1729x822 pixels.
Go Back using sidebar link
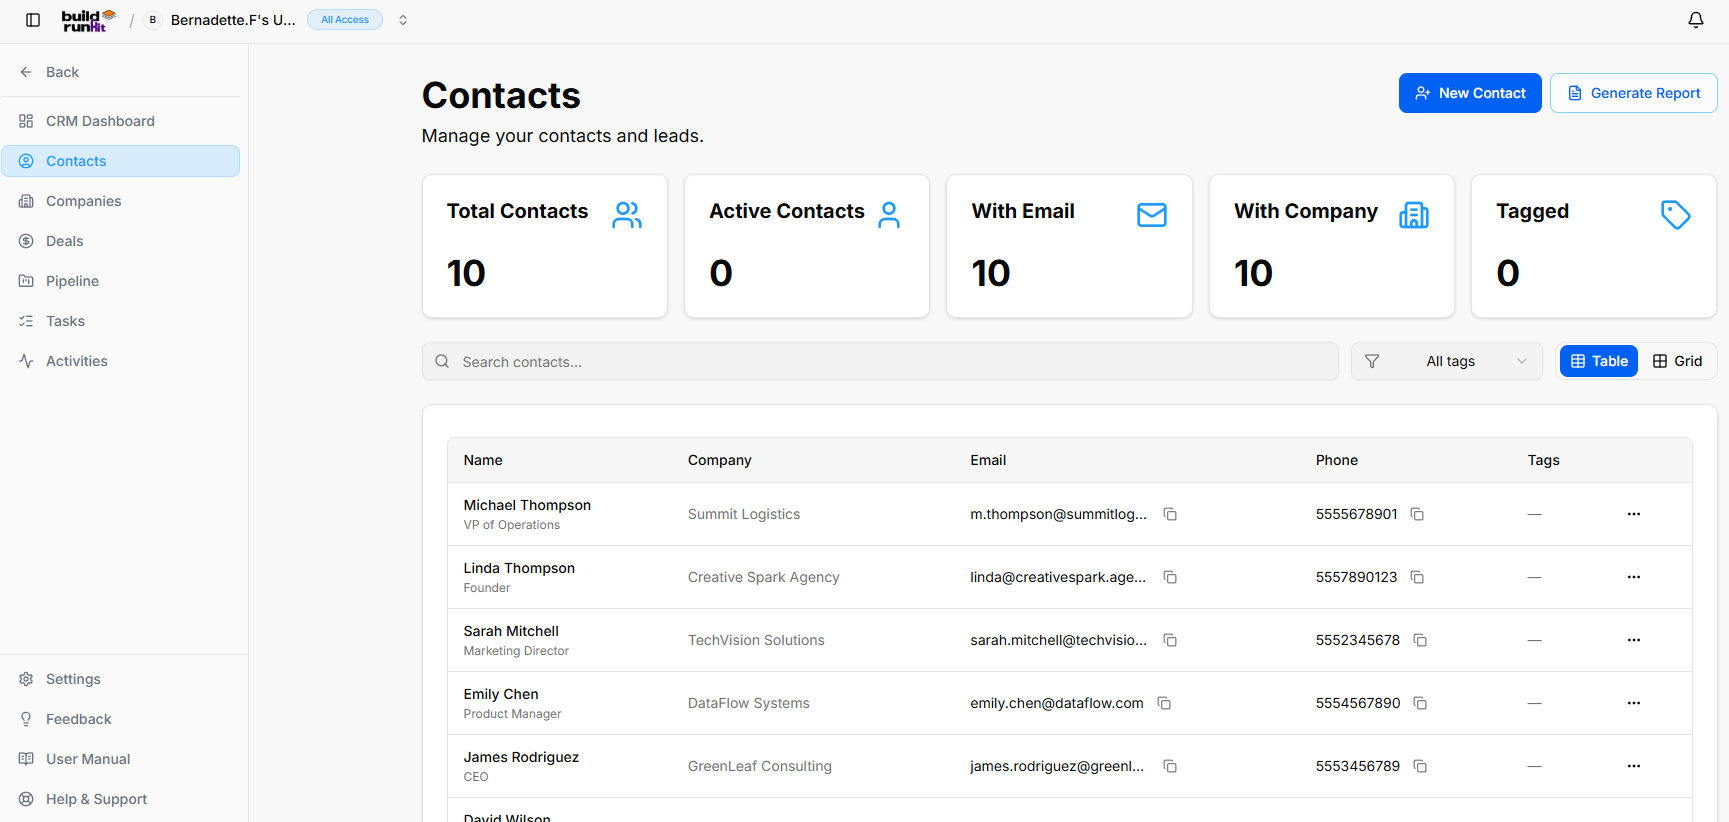(121, 72)
